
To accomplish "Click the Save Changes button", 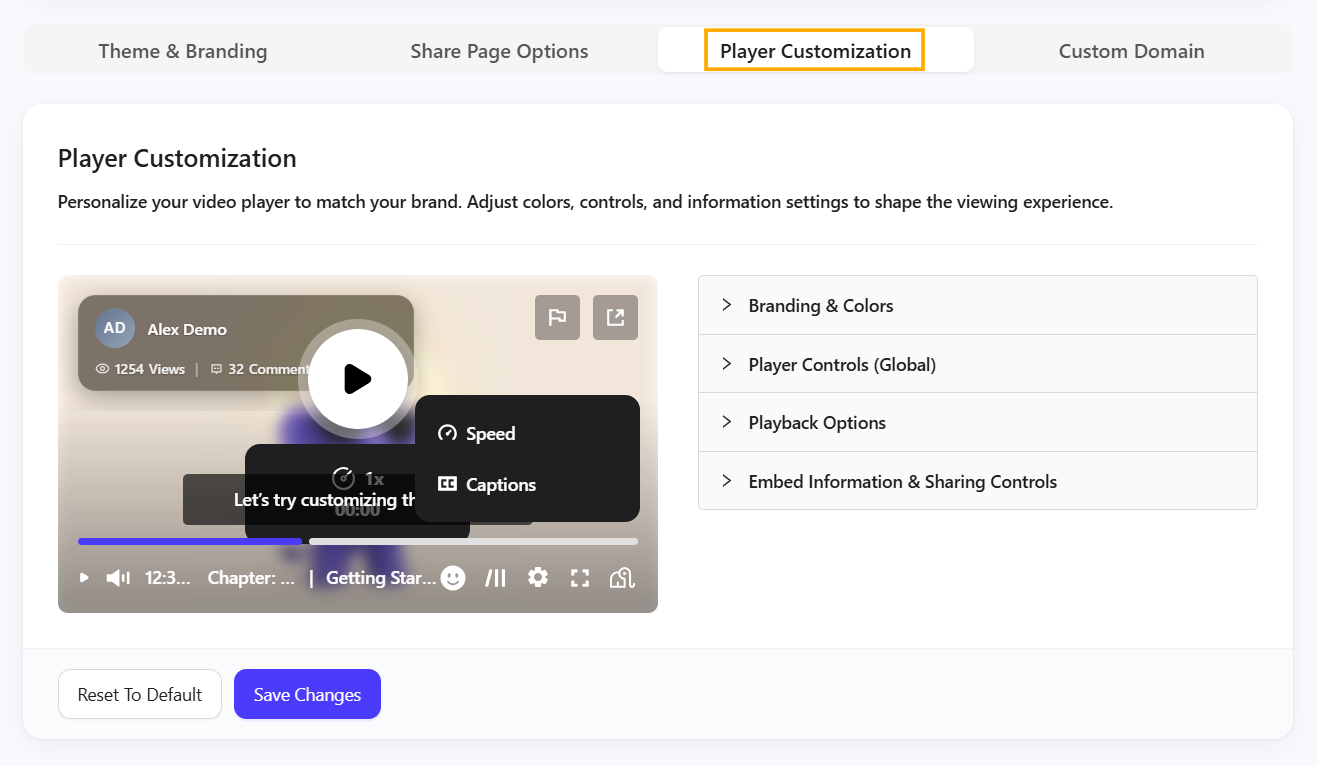I will [307, 694].
